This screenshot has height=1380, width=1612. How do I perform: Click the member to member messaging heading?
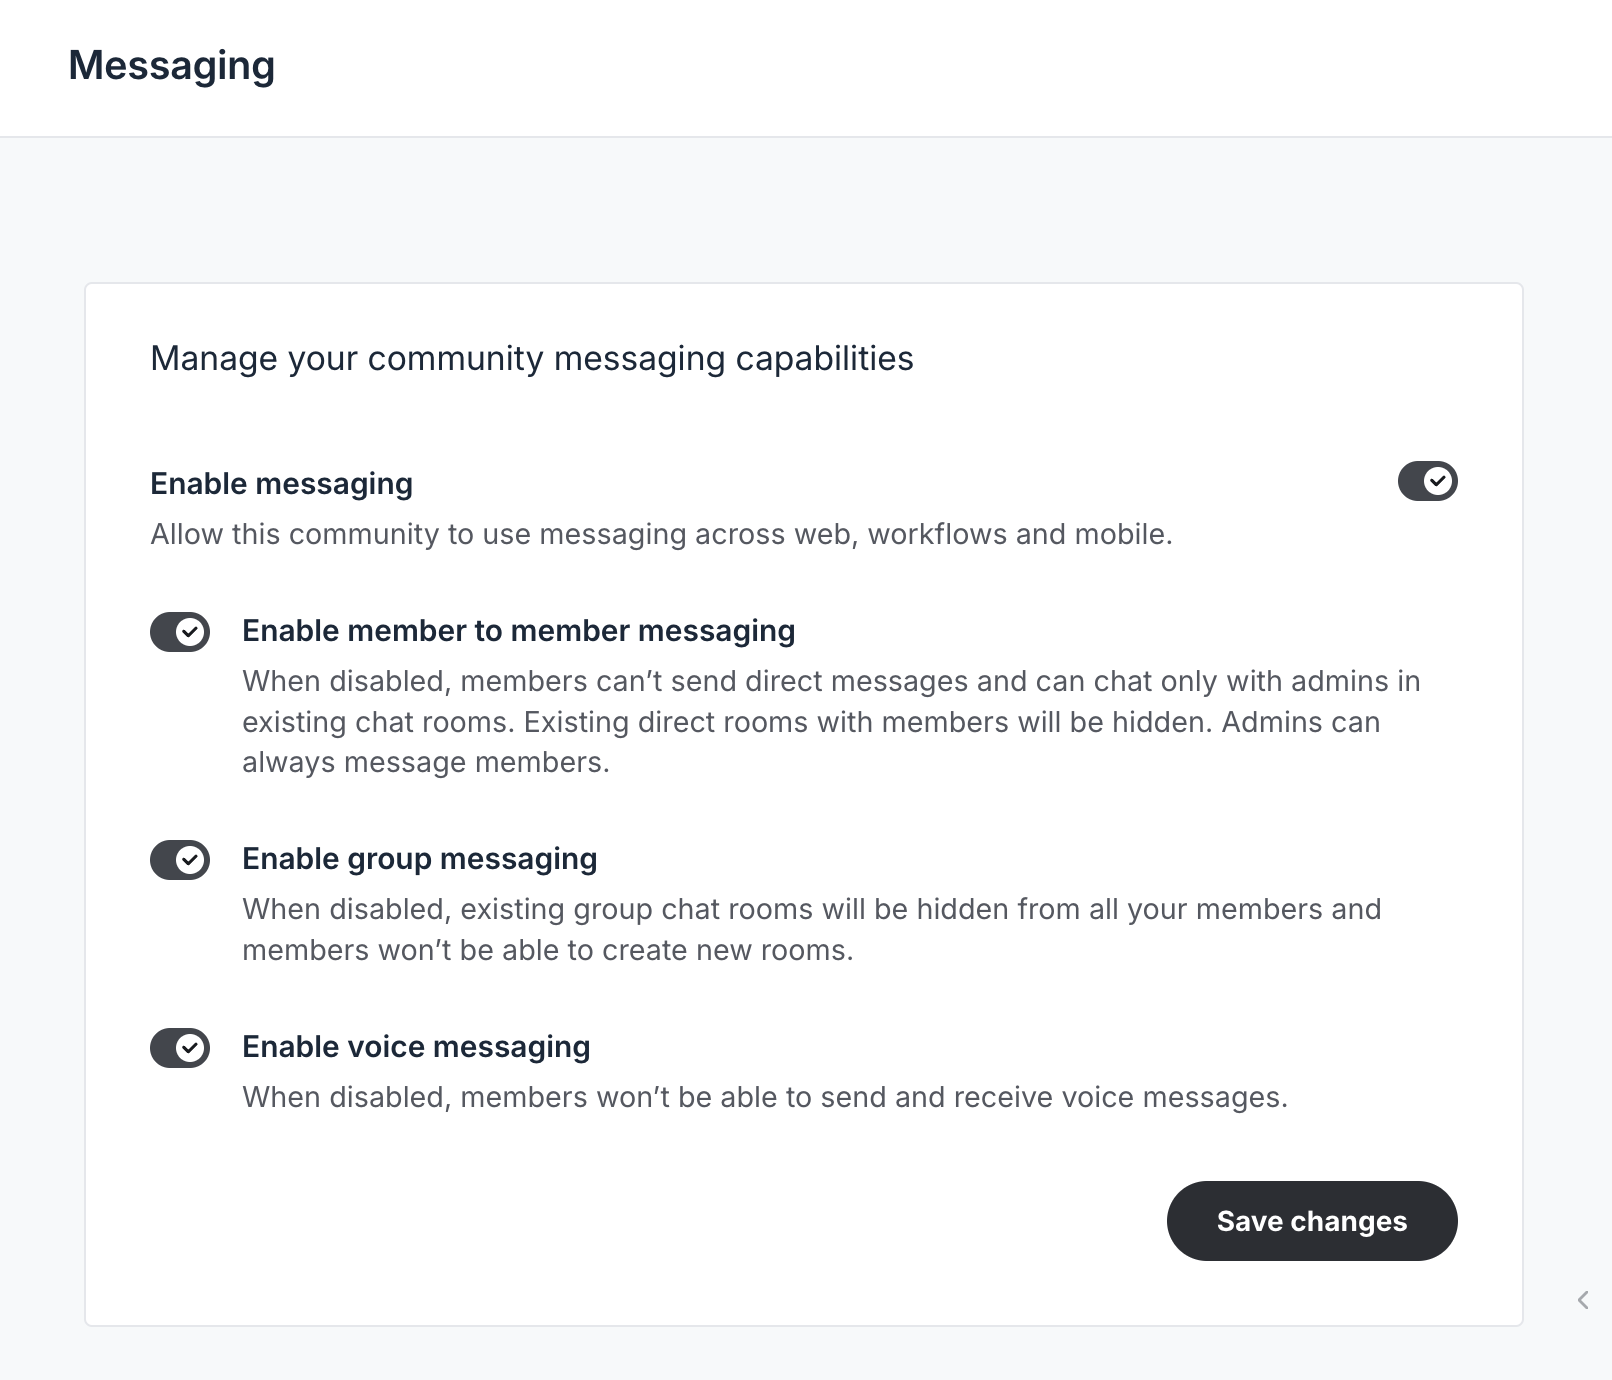pyautogui.click(x=518, y=631)
